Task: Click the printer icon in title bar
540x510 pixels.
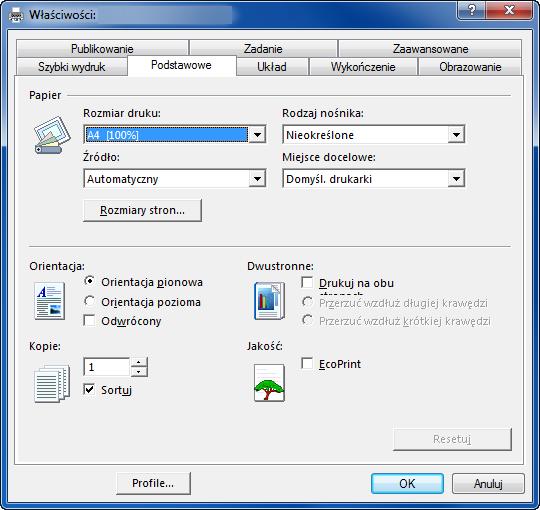Action: click(x=15, y=15)
